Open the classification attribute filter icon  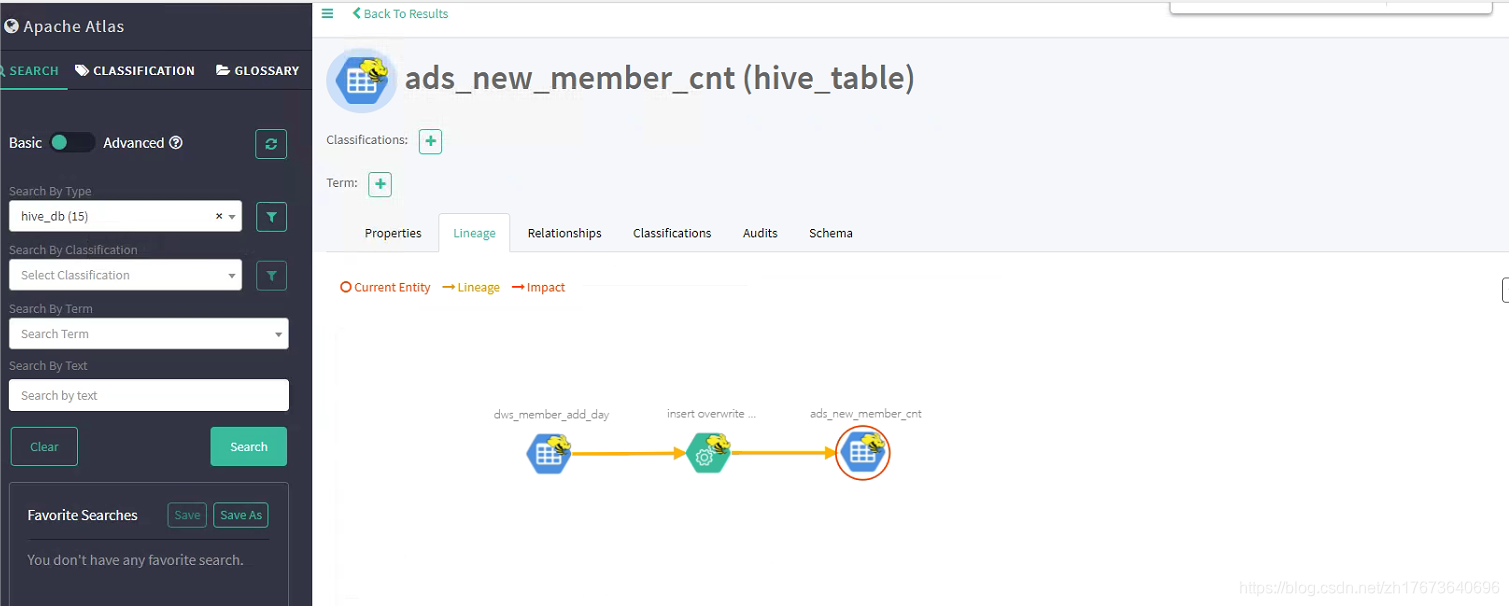[271, 275]
